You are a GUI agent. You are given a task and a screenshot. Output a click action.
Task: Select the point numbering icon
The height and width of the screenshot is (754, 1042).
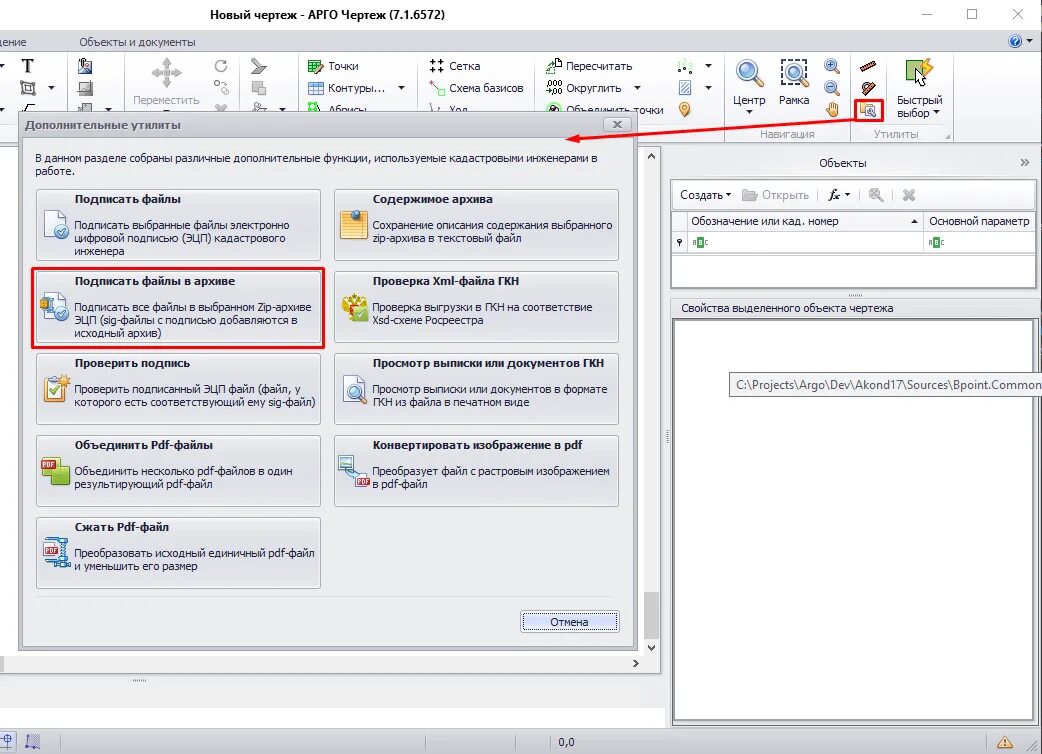pos(684,66)
